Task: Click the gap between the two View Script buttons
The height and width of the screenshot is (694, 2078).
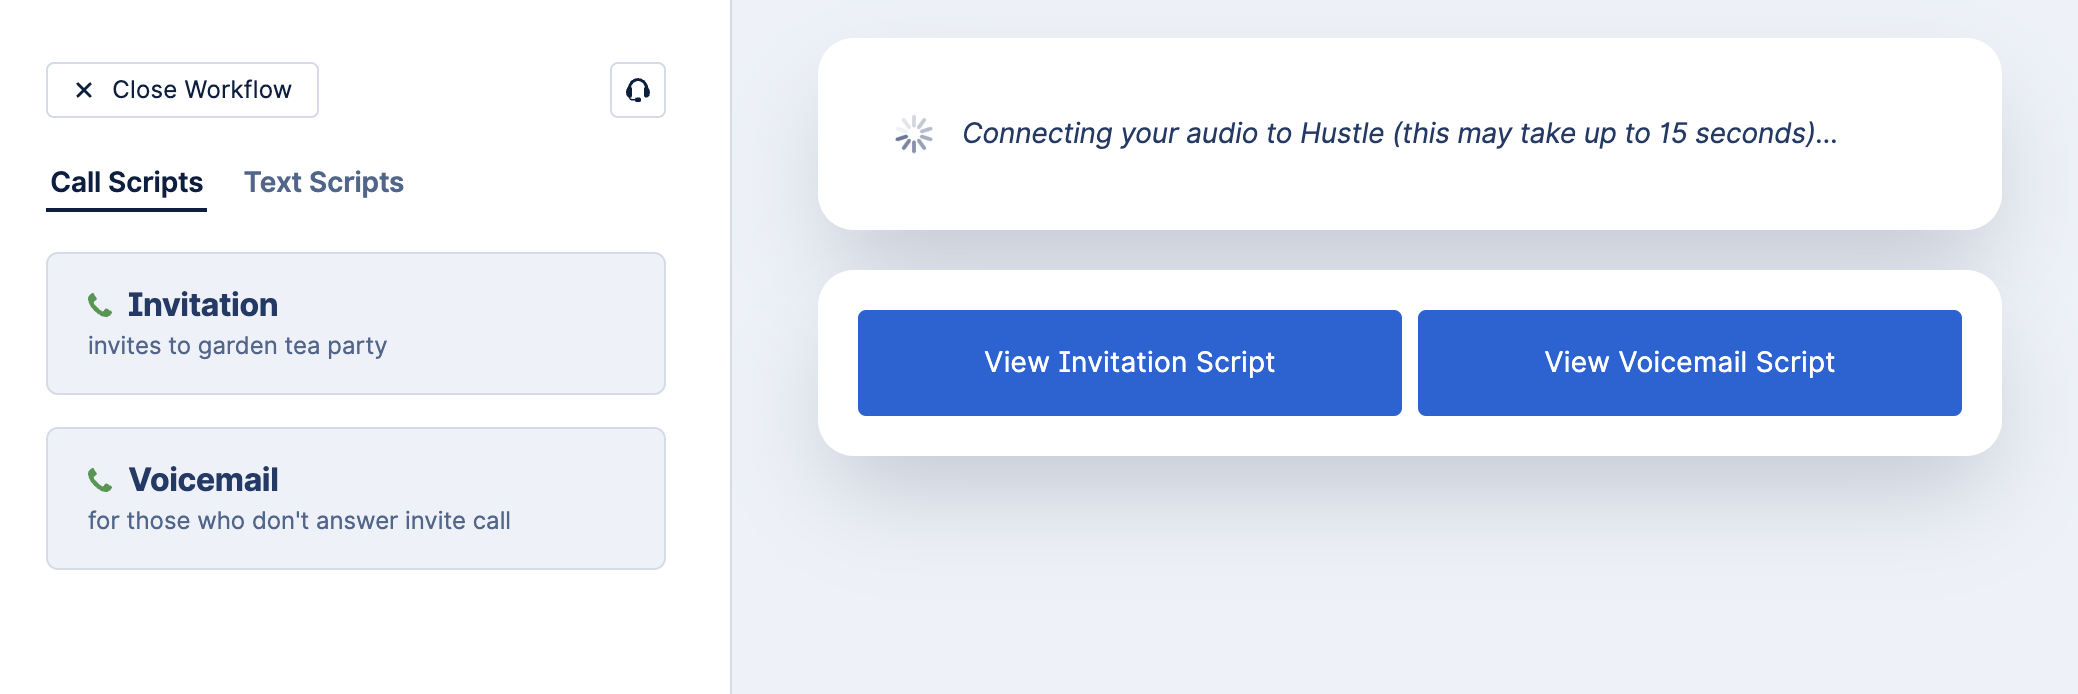Action: point(1410,363)
